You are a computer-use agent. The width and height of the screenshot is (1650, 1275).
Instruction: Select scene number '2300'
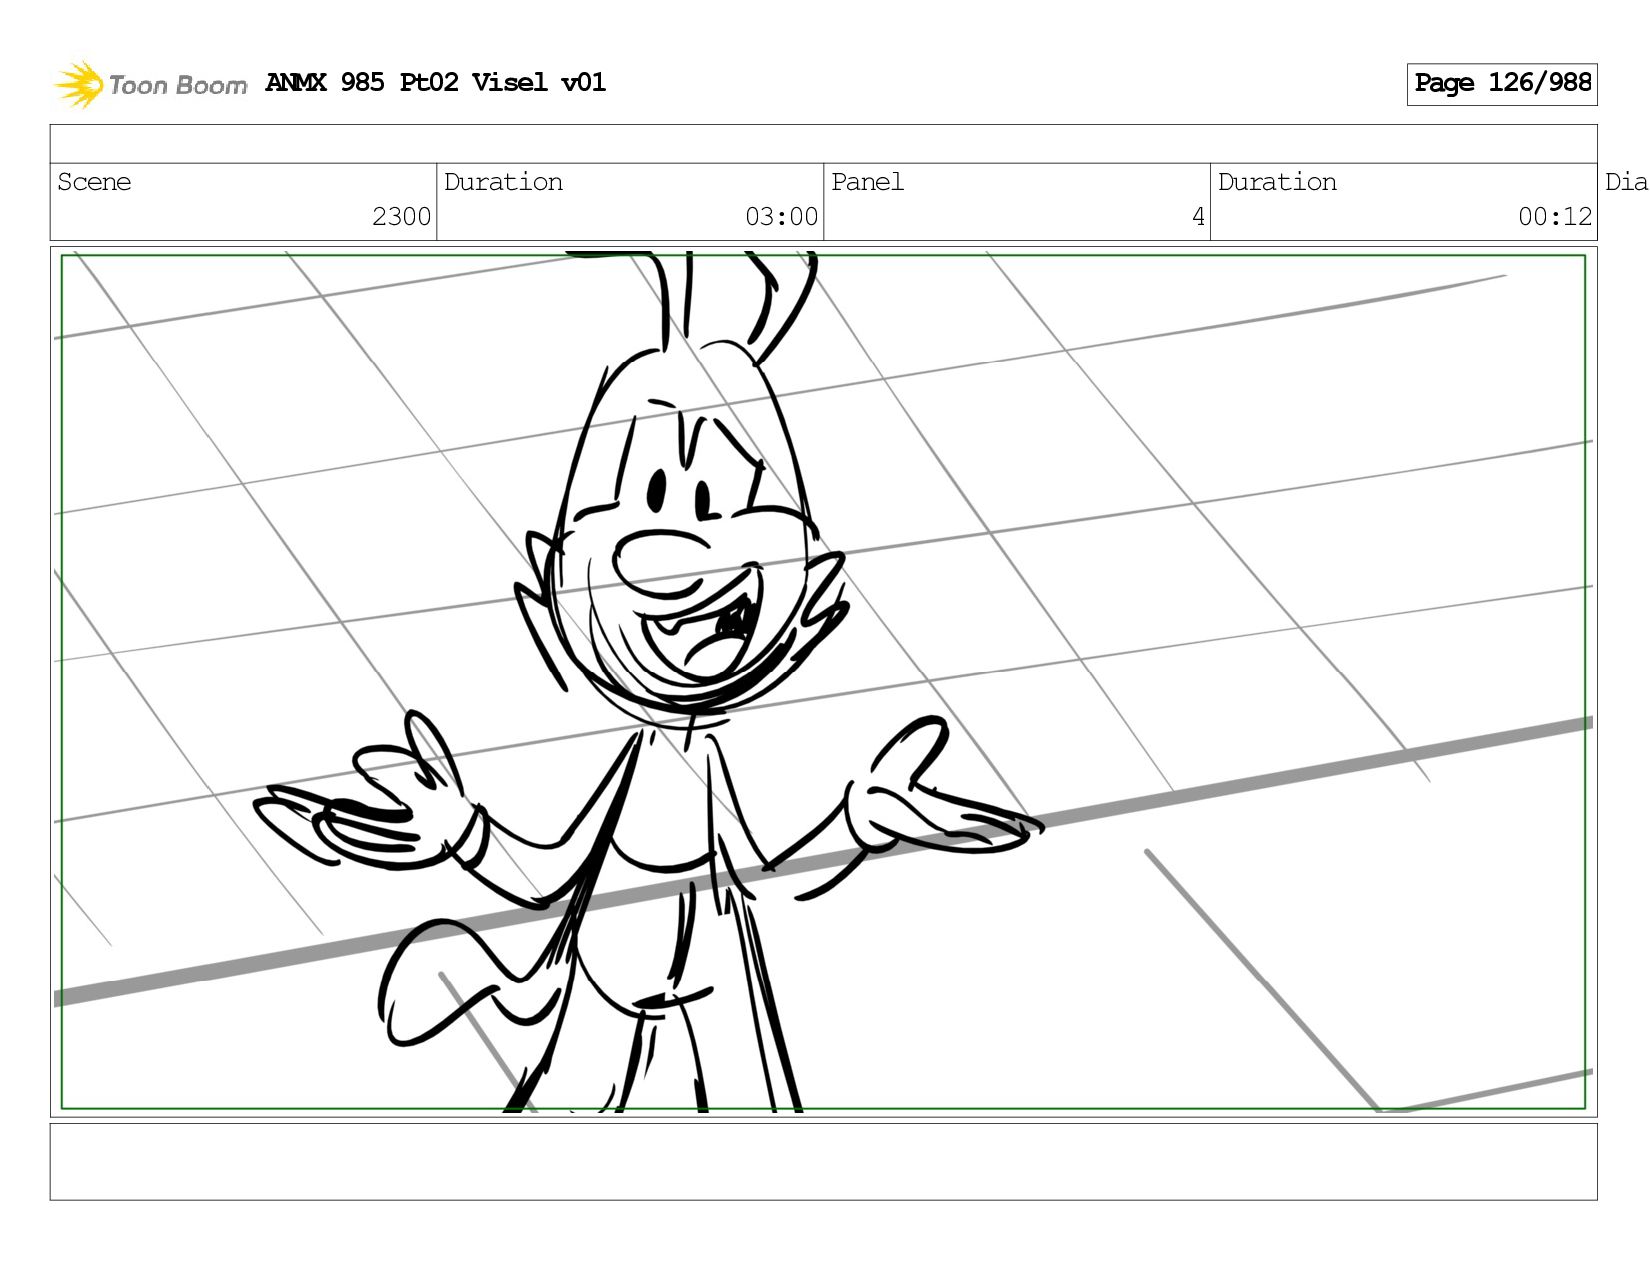401,217
